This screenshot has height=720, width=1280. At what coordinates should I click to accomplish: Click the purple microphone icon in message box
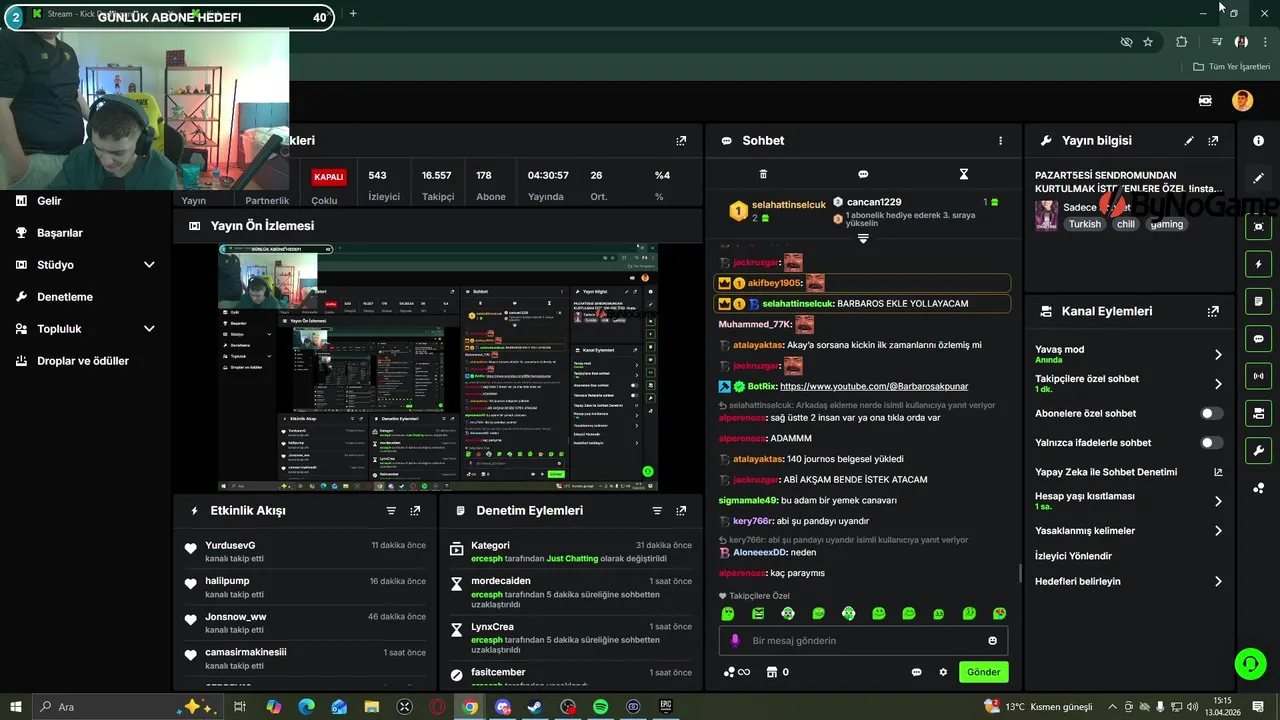(x=735, y=641)
